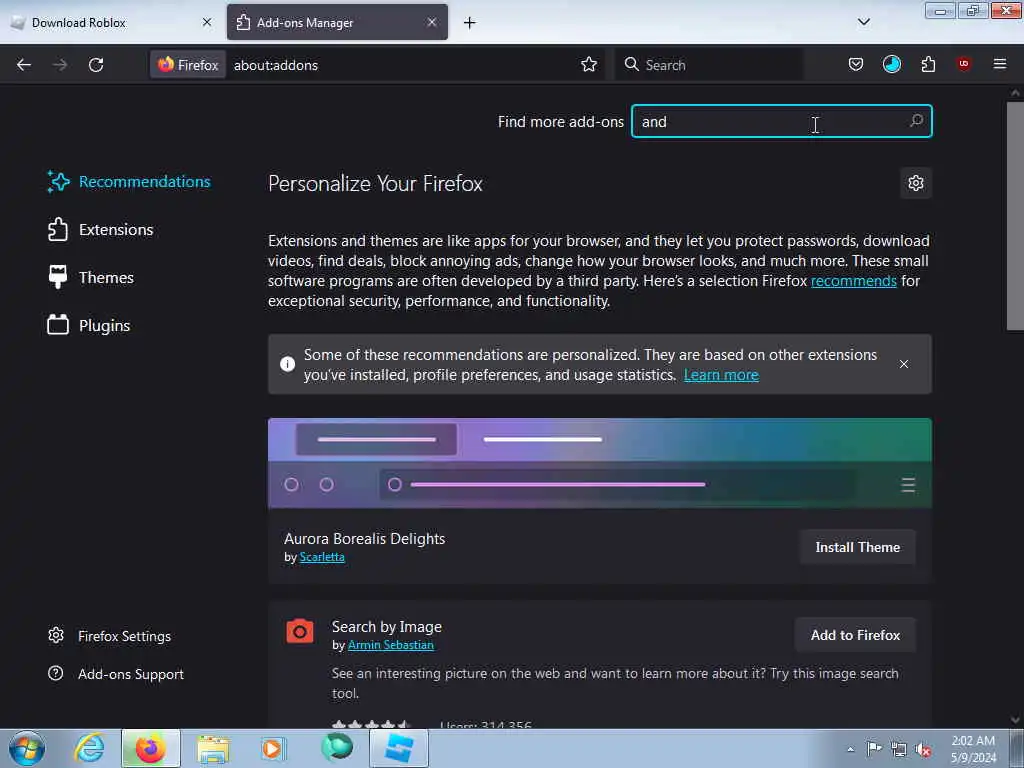Click the Aurora Borealis Delights theme preview

[600, 462]
